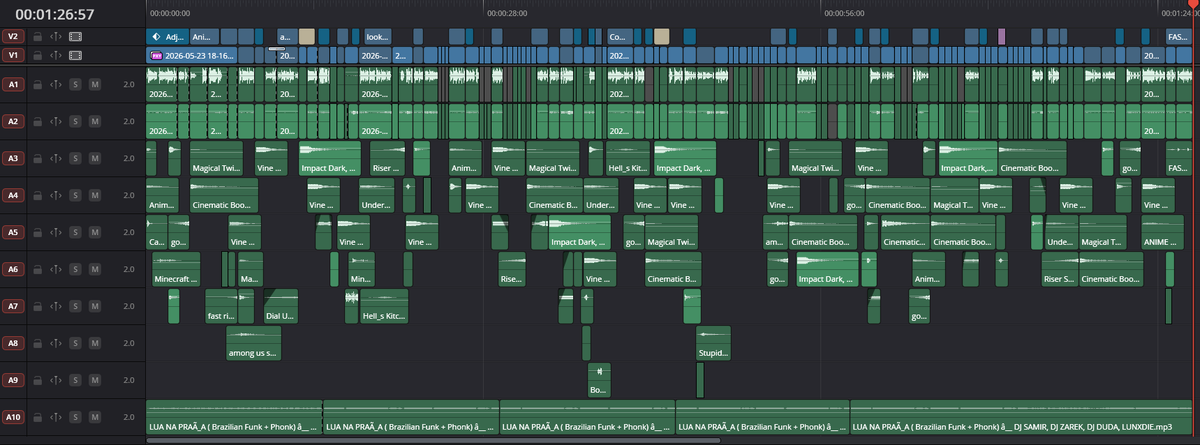Lock audio track A5

[x=37, y=233]
